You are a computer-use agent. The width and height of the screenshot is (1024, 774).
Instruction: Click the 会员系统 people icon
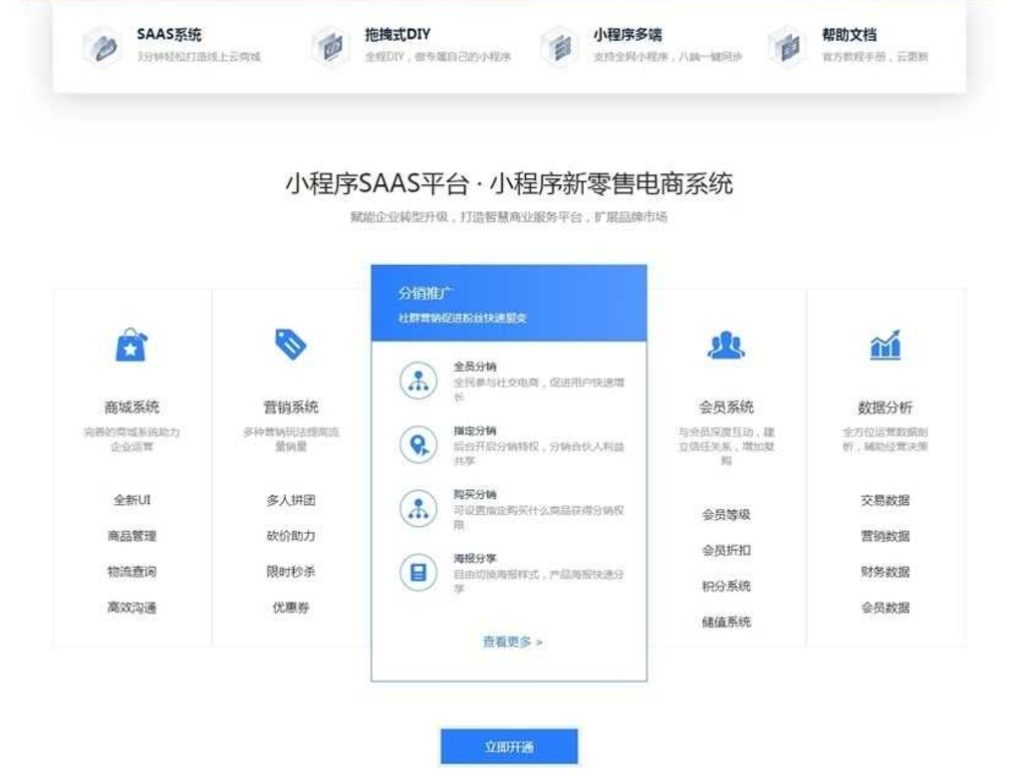click(x=726, y=345)
